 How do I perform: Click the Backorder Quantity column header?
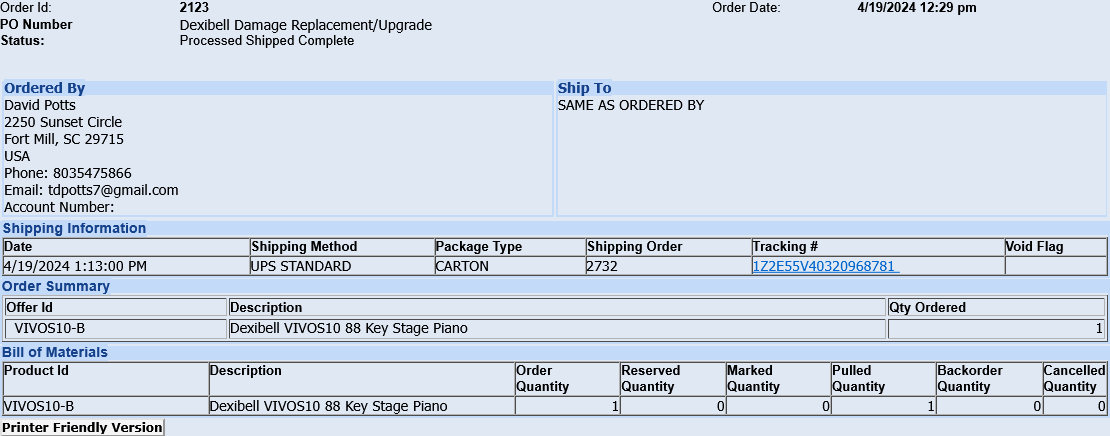point(963,378)
